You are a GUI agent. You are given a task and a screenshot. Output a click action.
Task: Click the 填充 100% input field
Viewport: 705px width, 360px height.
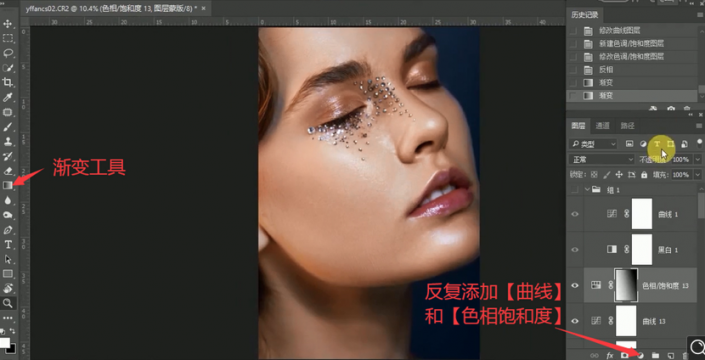tap(681, 174)
